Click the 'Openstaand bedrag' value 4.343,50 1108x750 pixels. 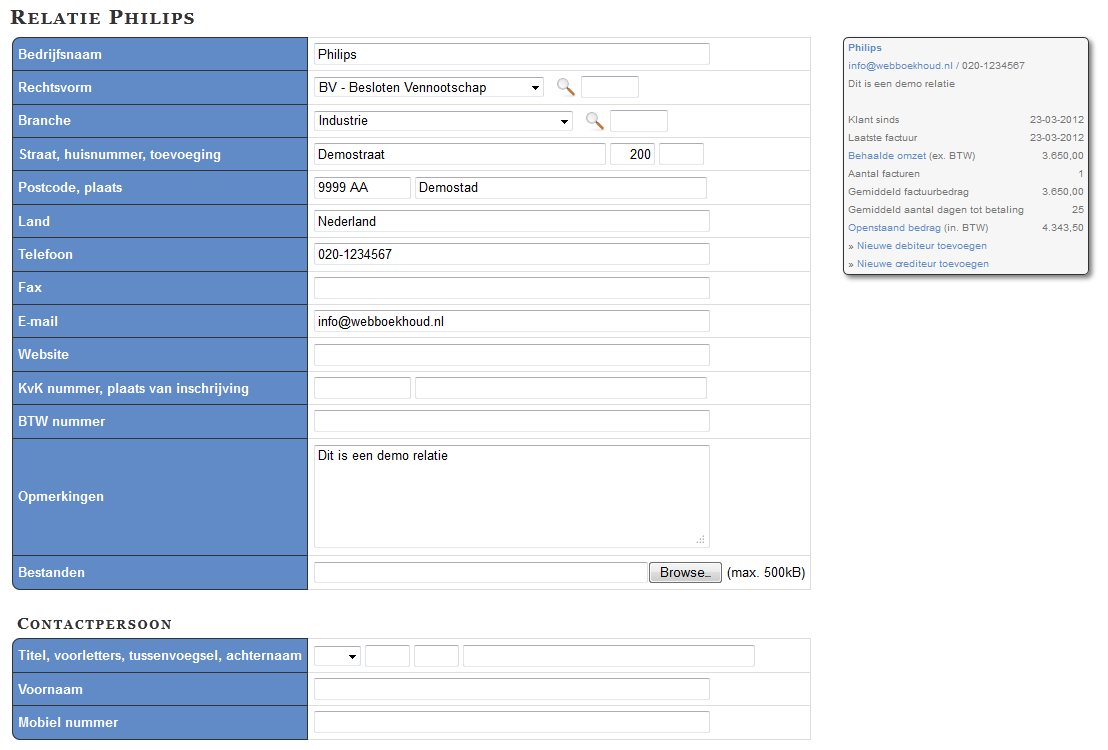coord(1063,228)
